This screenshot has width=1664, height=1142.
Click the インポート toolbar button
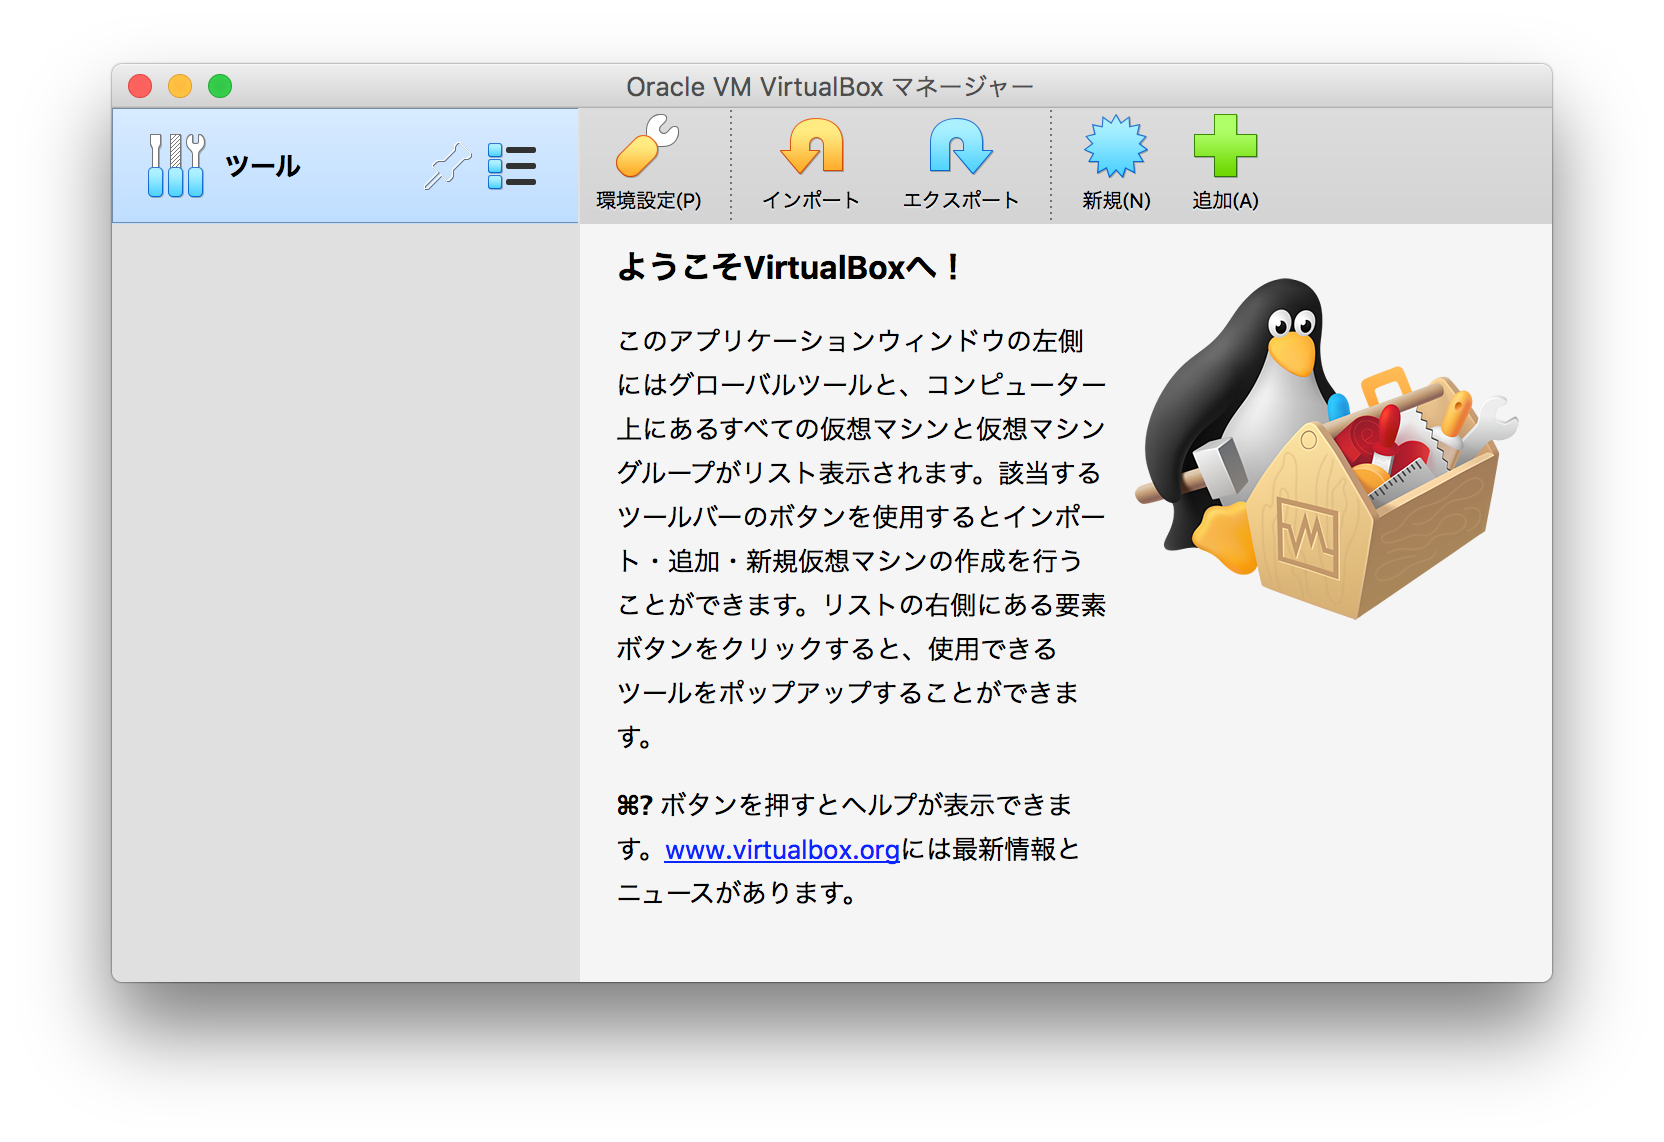(812, 165)
